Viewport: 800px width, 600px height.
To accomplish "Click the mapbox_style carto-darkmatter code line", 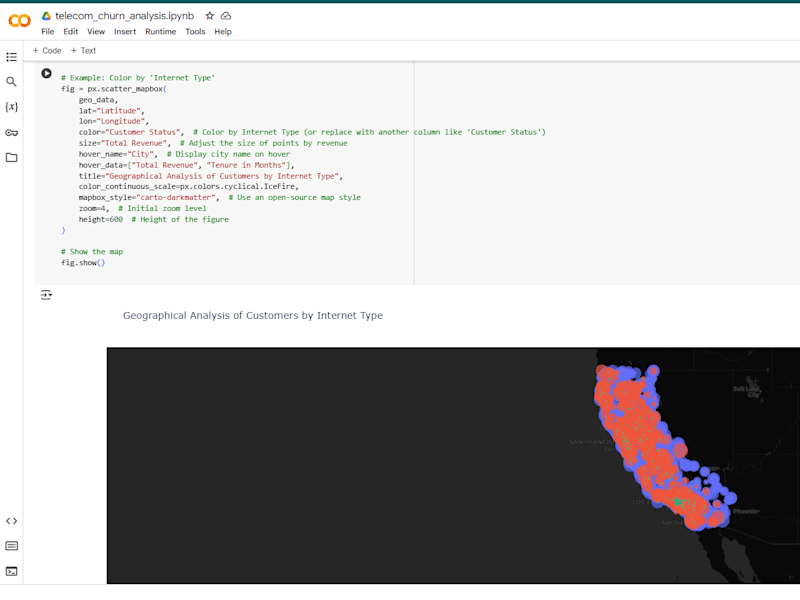I will pos(219,197).
